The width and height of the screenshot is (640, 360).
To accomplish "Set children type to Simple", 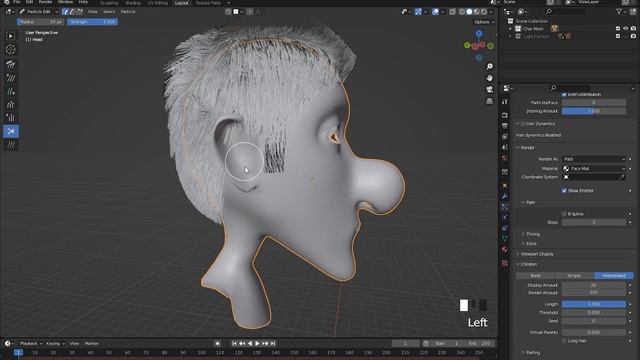I will point(574,276).
